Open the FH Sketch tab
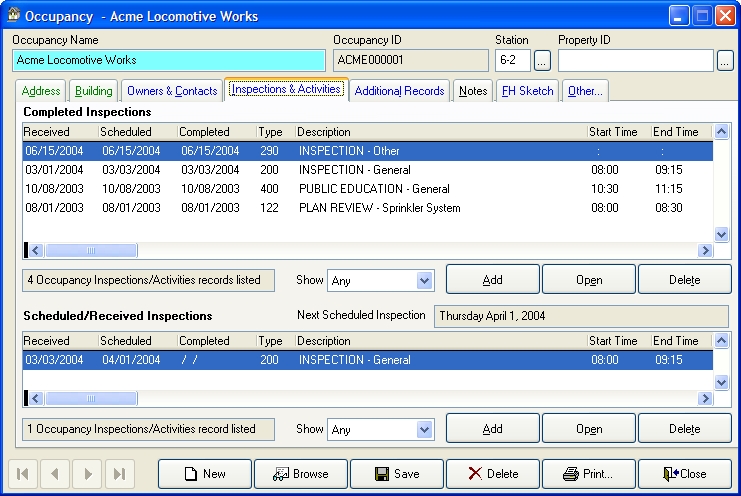This screenshot has height=496, width=741. pos(527,91)
